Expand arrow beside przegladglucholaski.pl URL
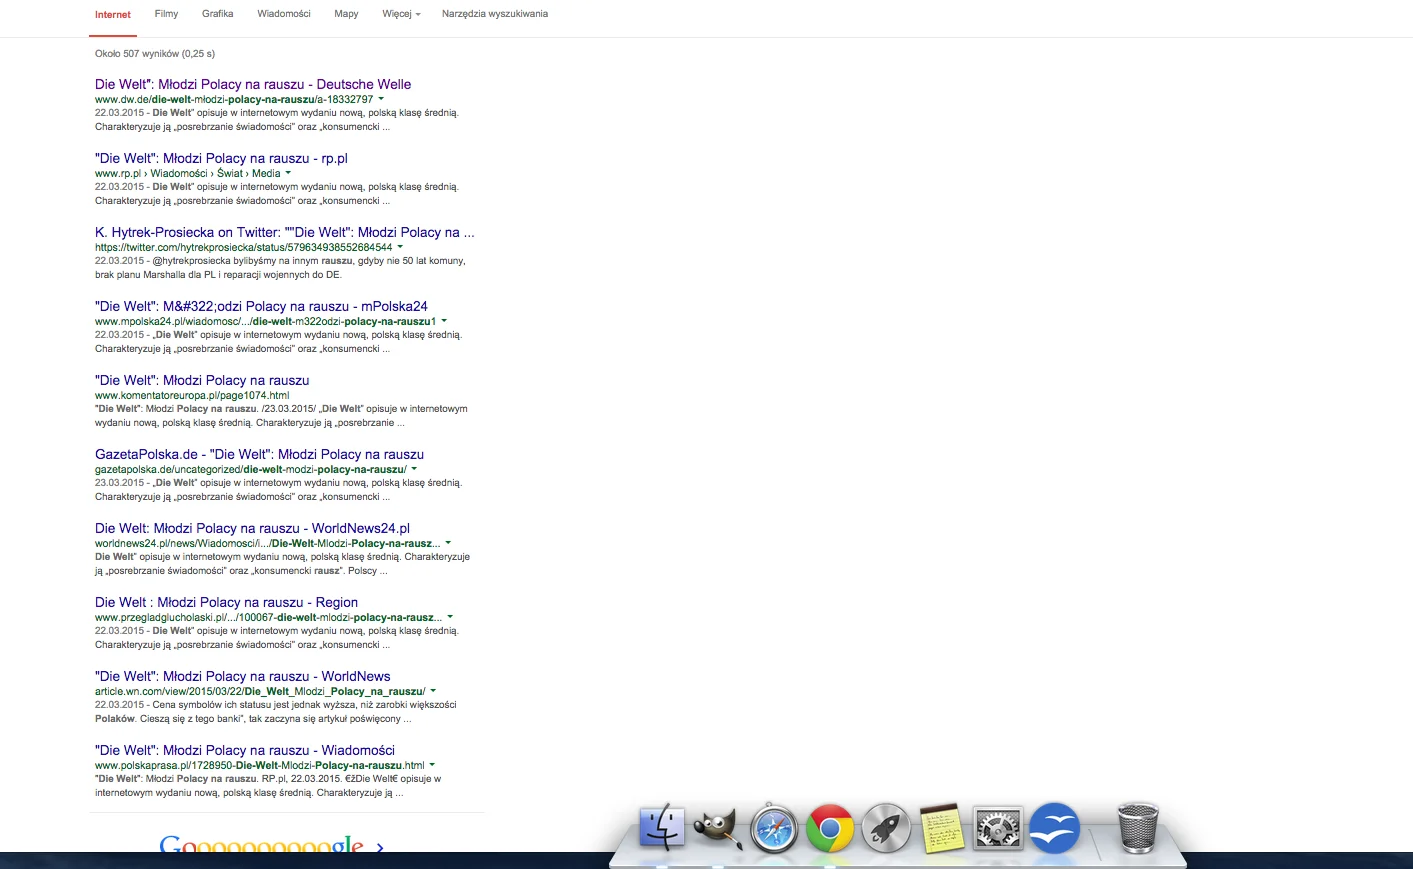Viewport: 1413px width, 869px height. [x=450, y=617]
